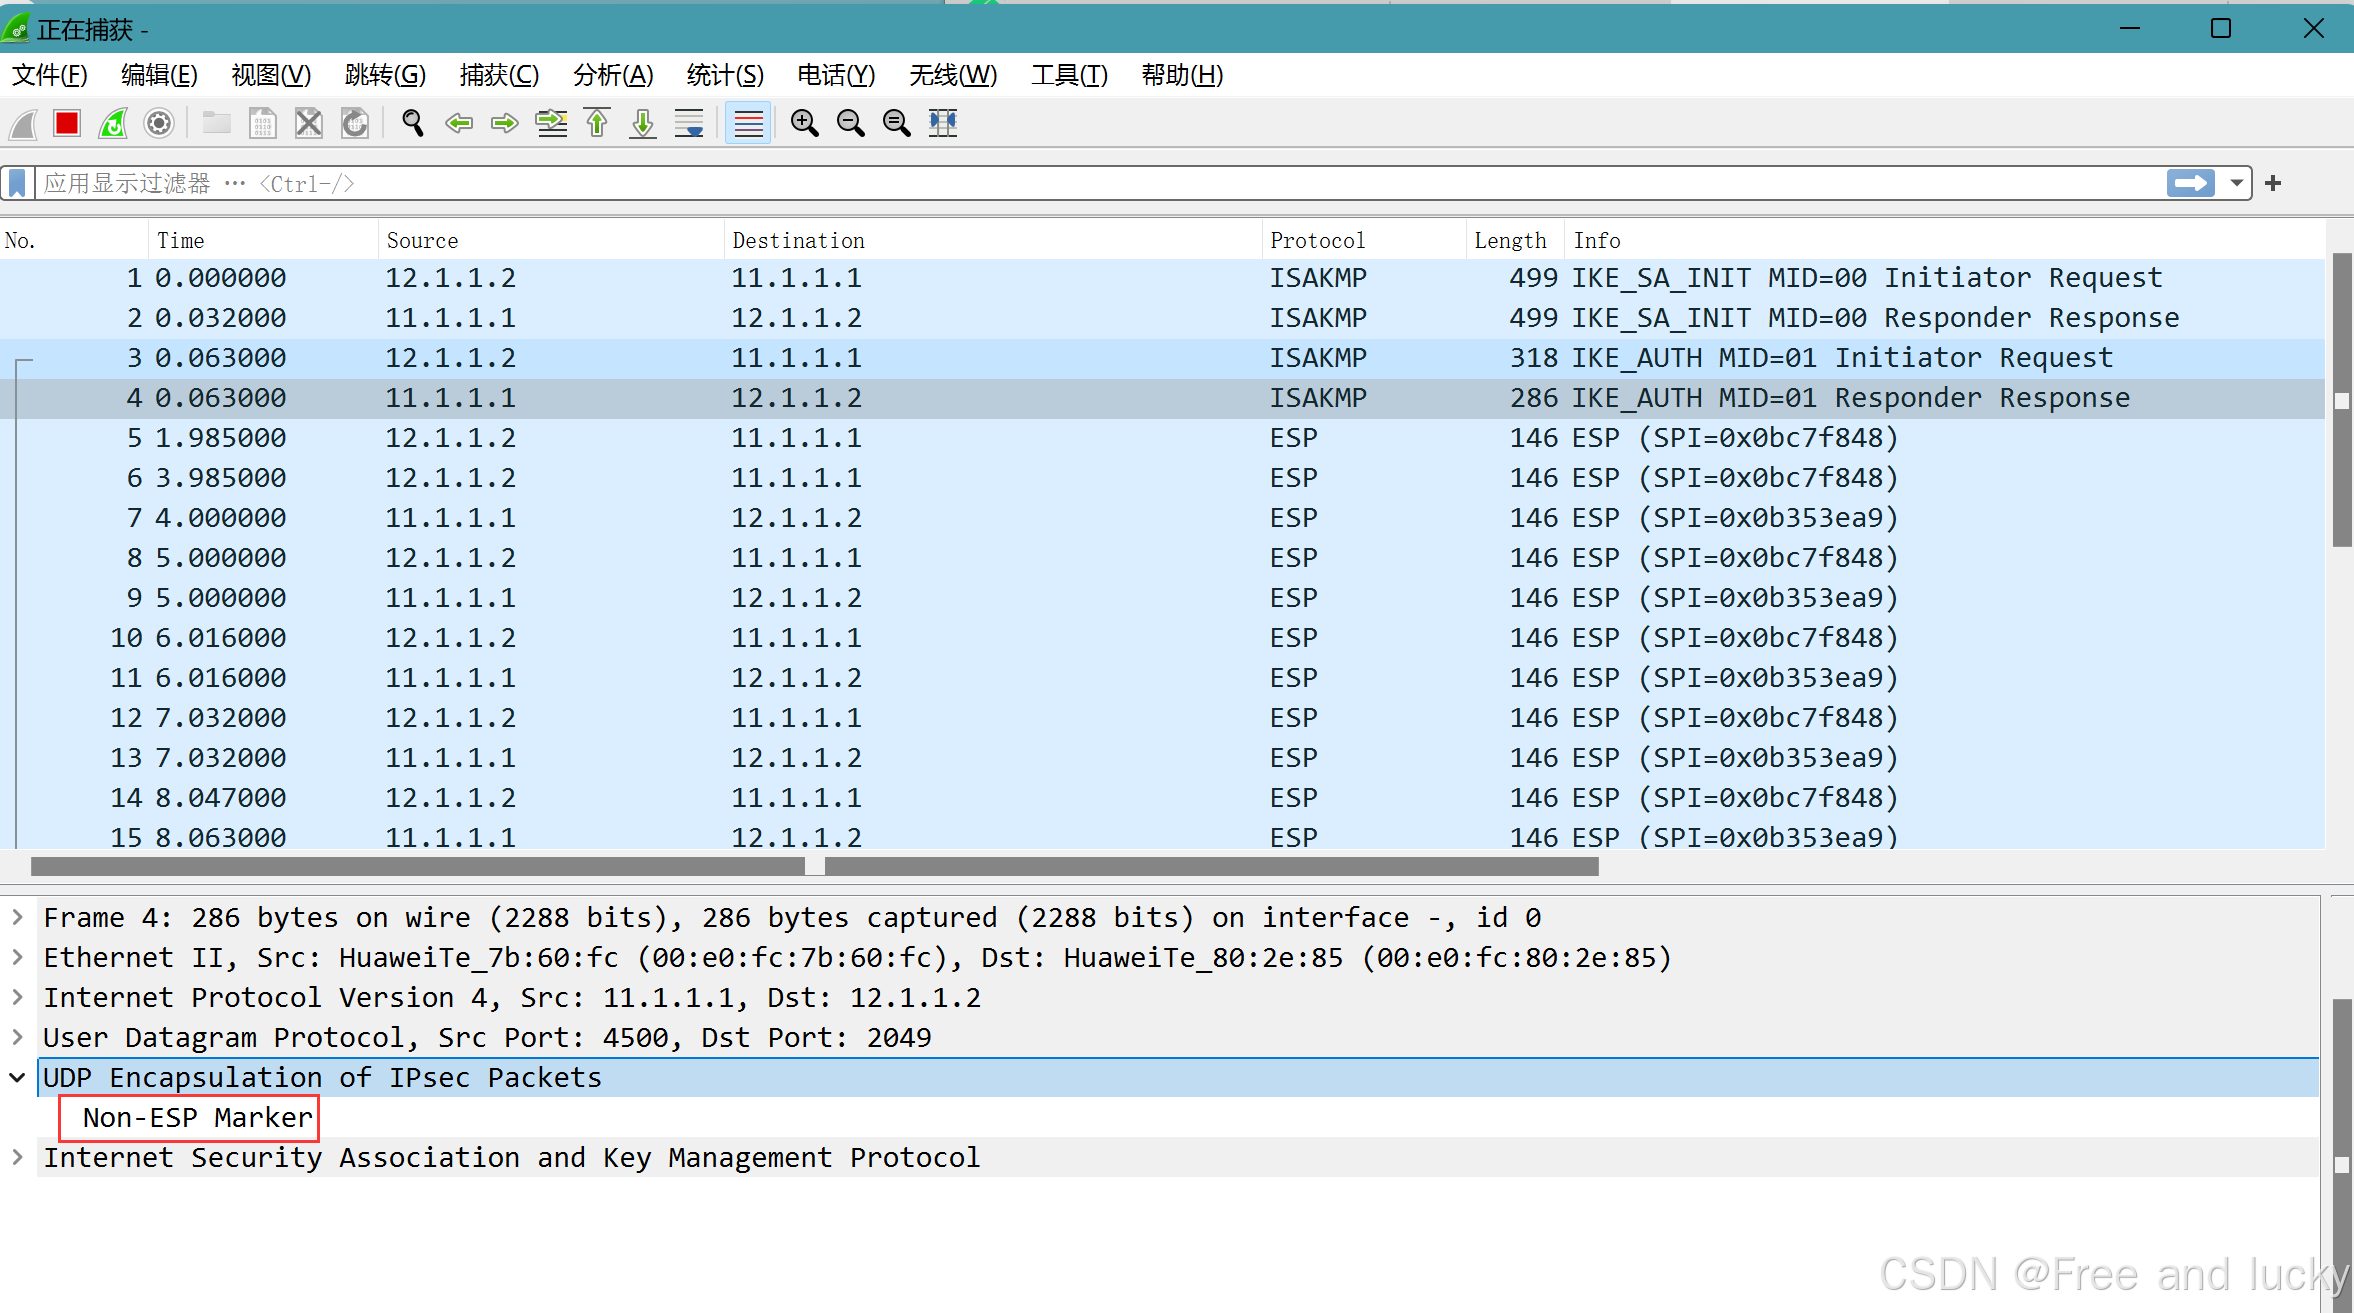Restart the current capture
This screenshot has width=2354, height=1313.
tap(113, 123)
